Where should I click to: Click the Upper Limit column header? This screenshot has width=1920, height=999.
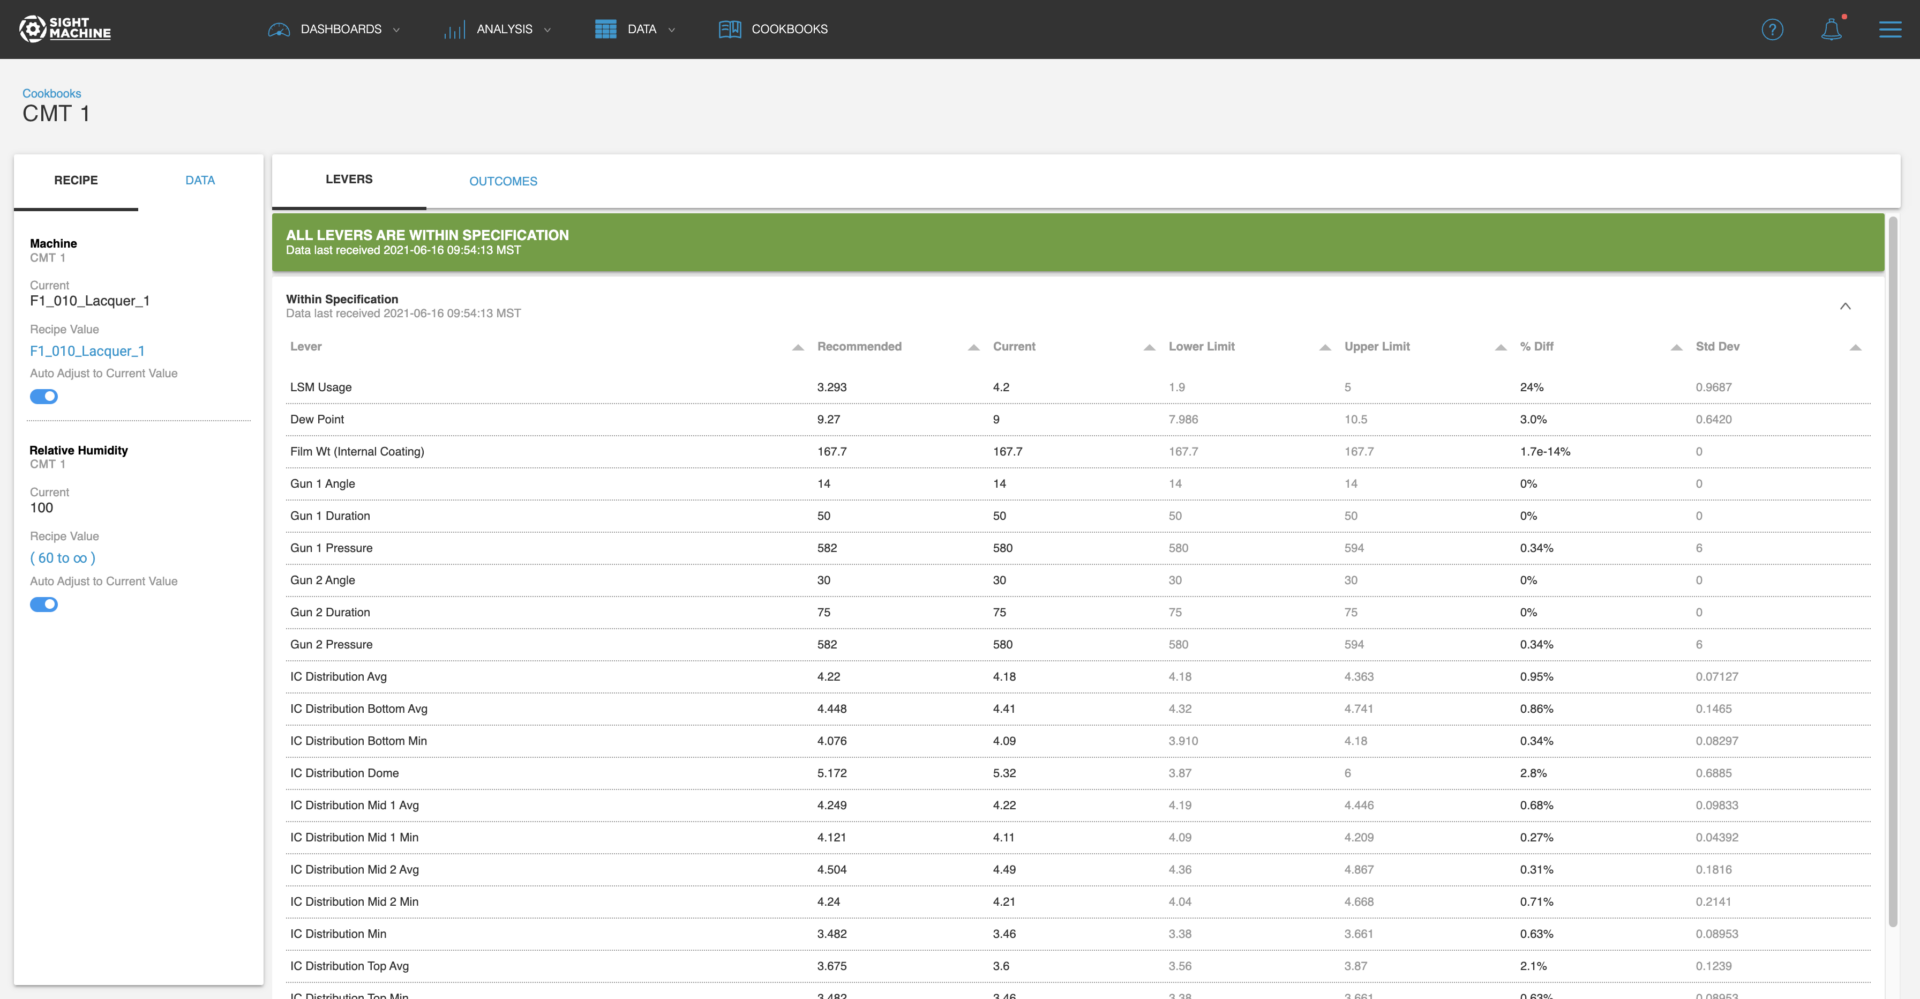[1377, 347]
